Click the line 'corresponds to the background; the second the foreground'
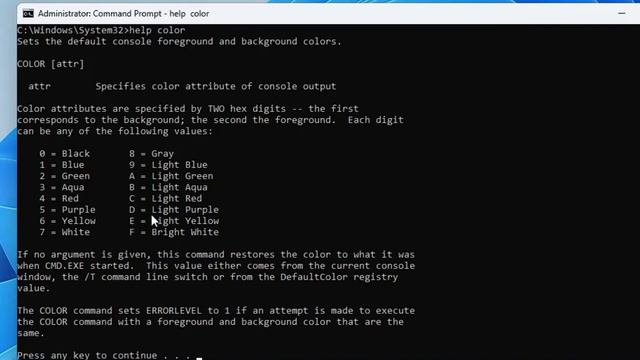This screenshot has height=360, width=640. 210,120
